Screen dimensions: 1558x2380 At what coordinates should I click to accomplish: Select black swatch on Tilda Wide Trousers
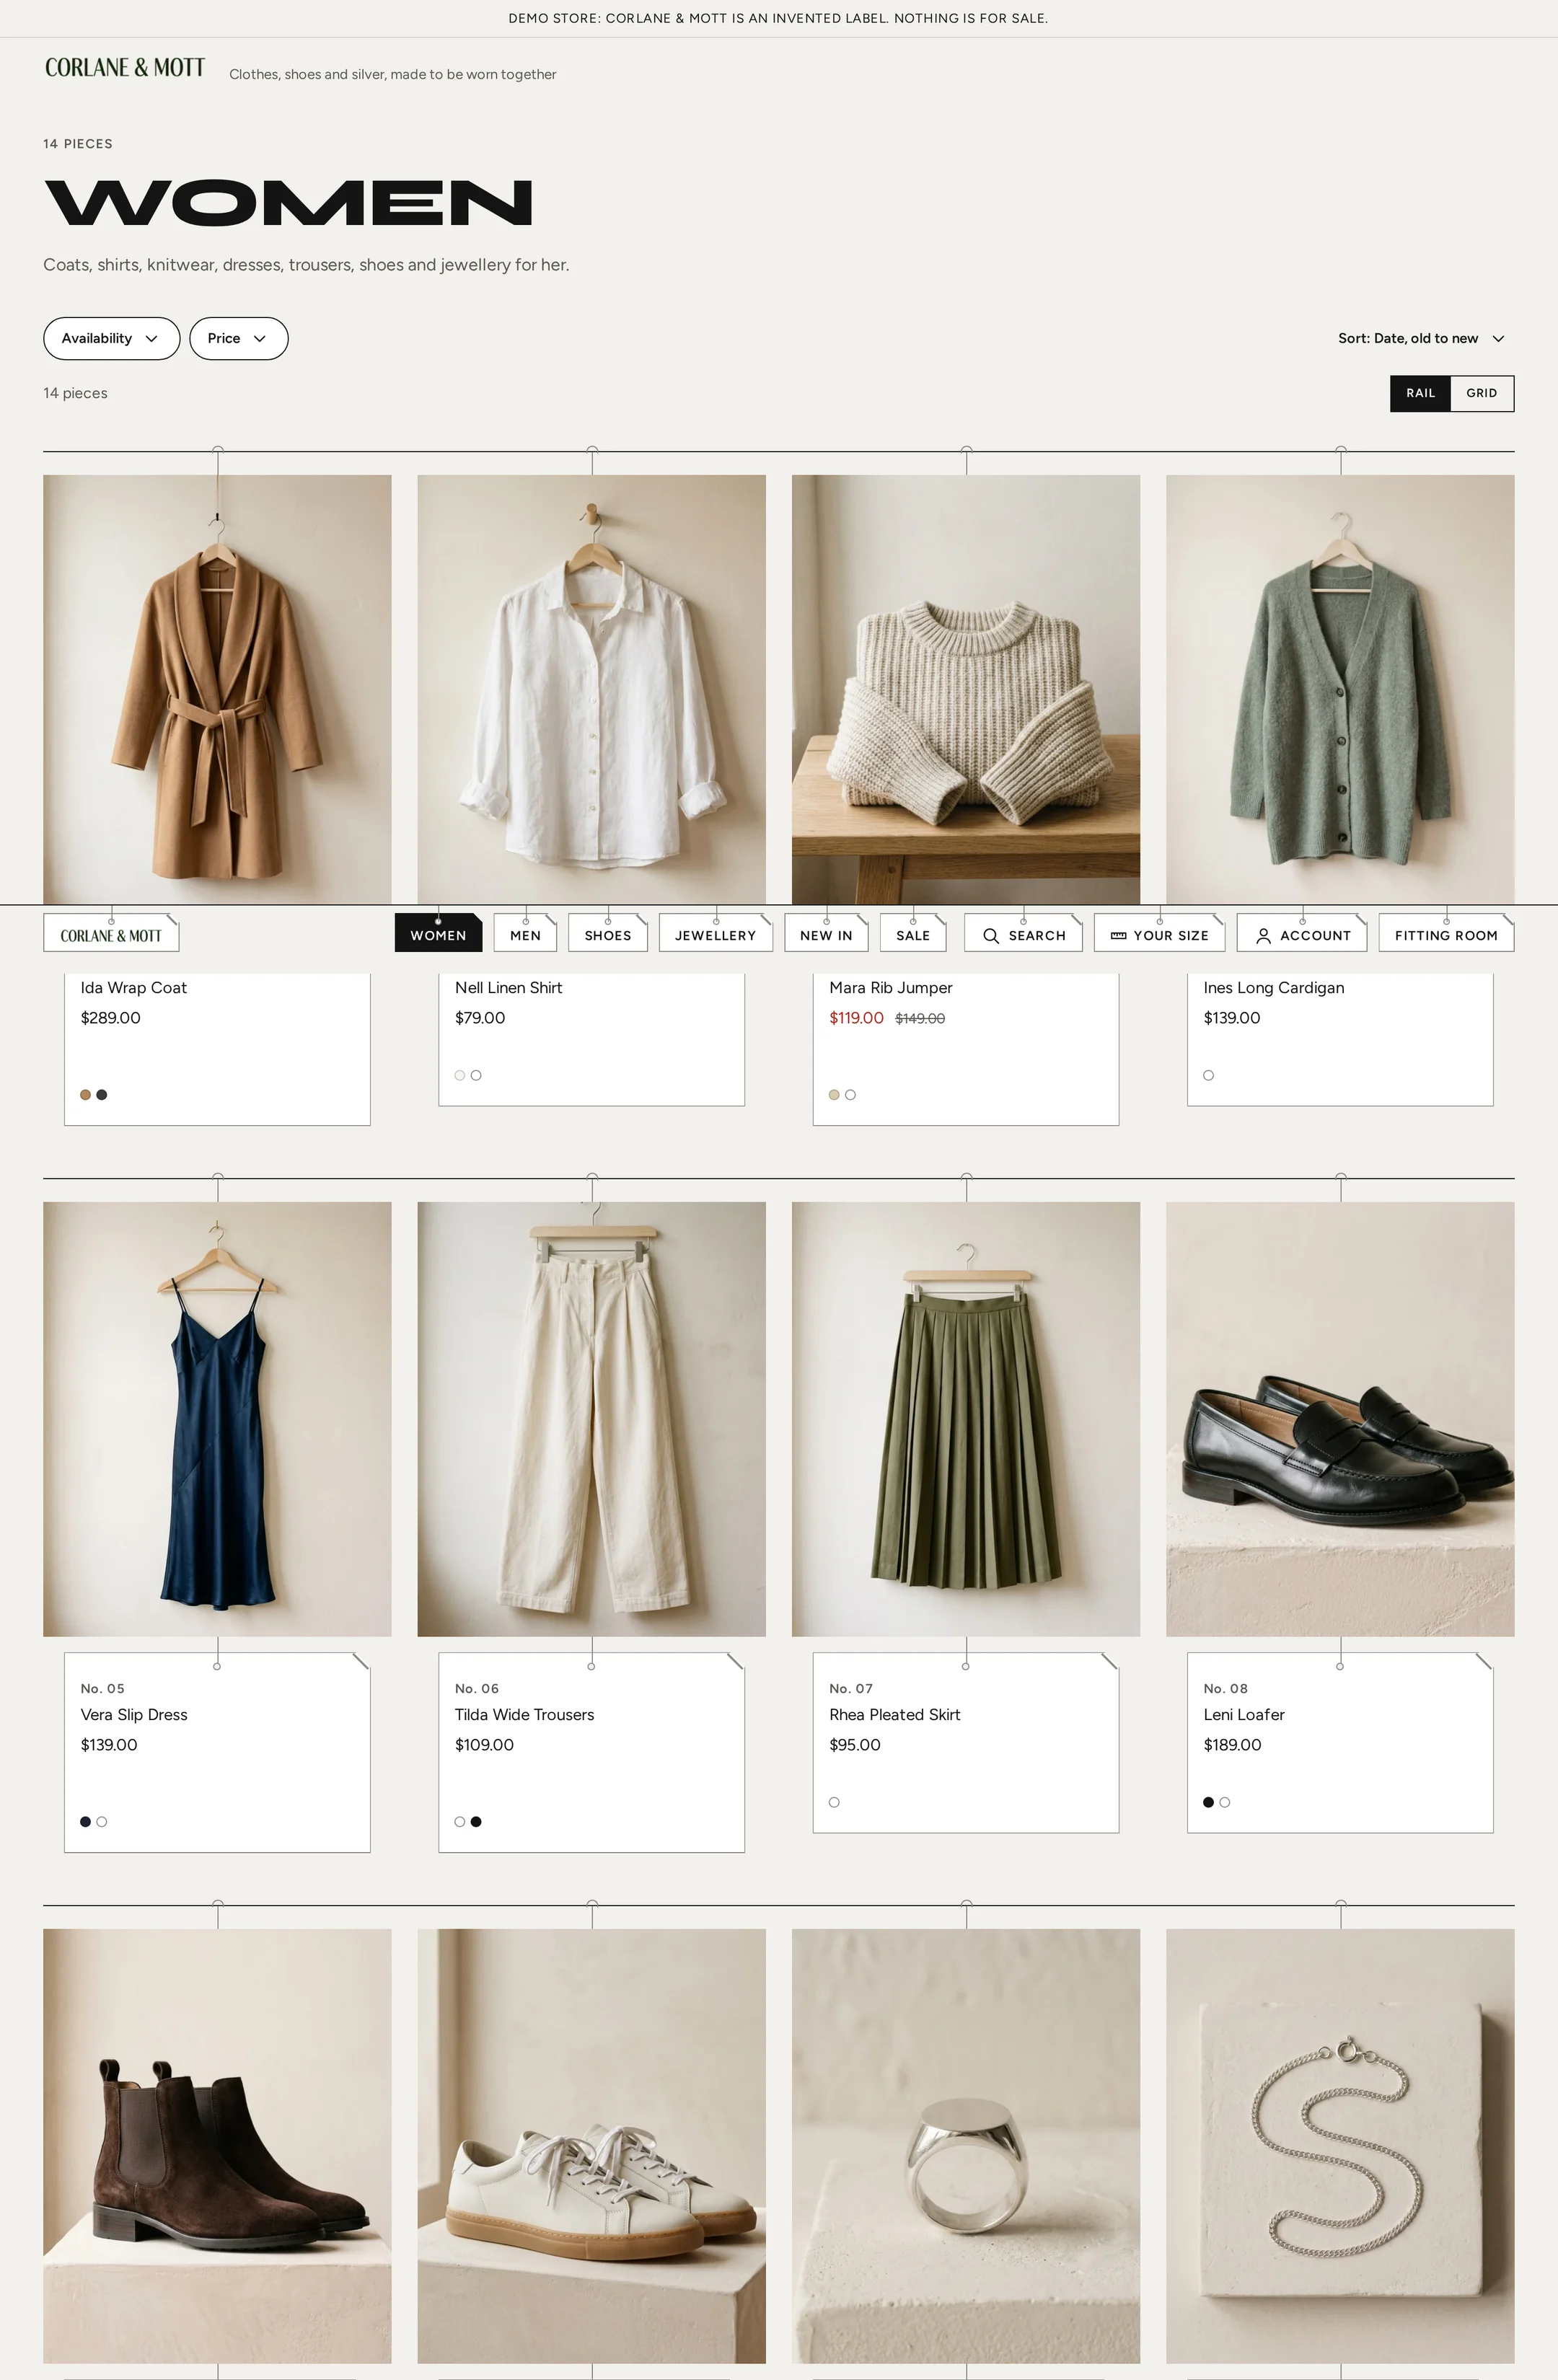(476, 1822)
